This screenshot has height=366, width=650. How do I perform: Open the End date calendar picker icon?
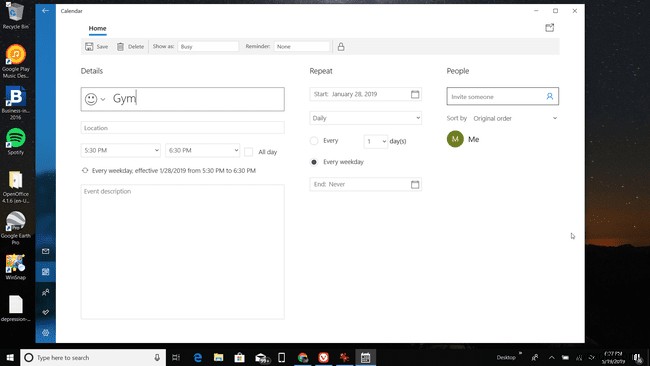pos(415,184)
